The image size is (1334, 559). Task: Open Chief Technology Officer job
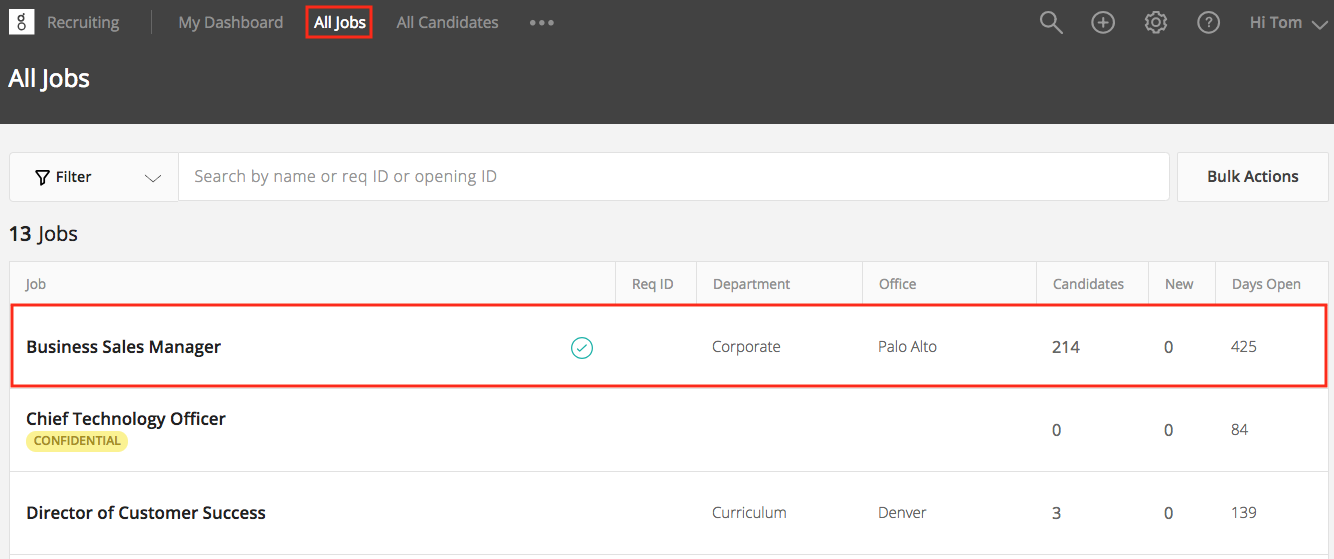[x=126, y=419]
